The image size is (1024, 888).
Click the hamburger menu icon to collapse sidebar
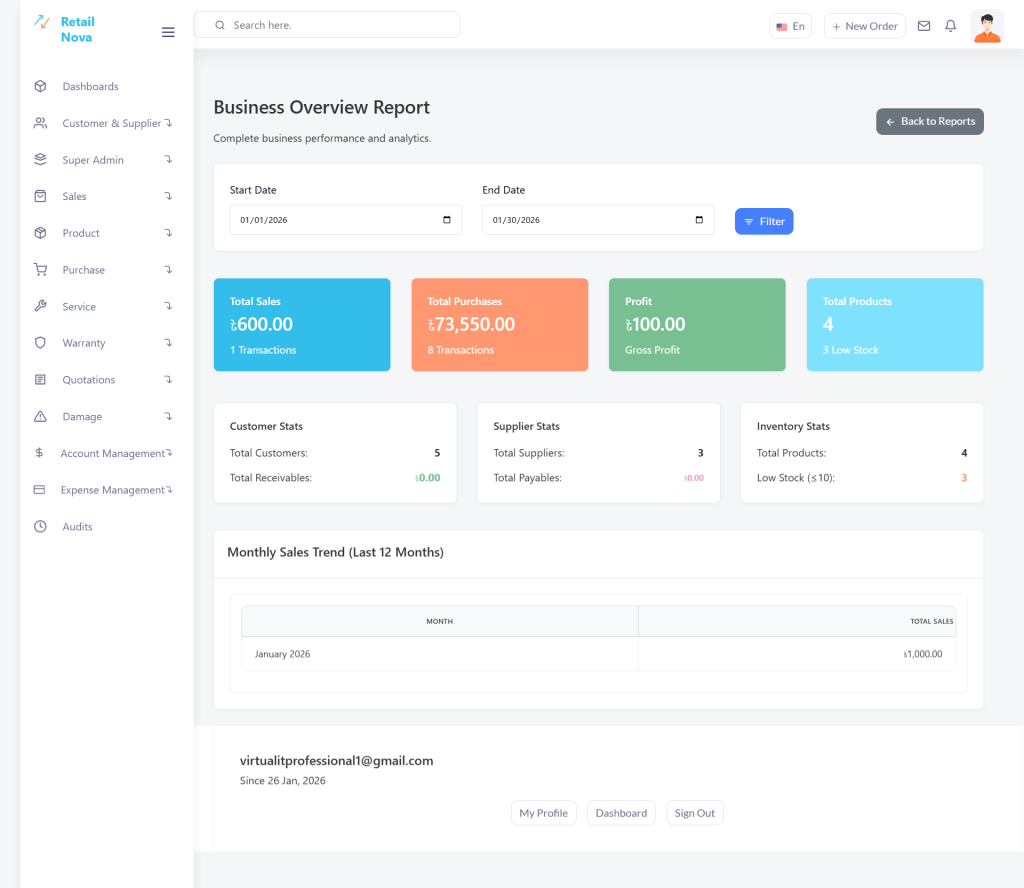(168, 32)
